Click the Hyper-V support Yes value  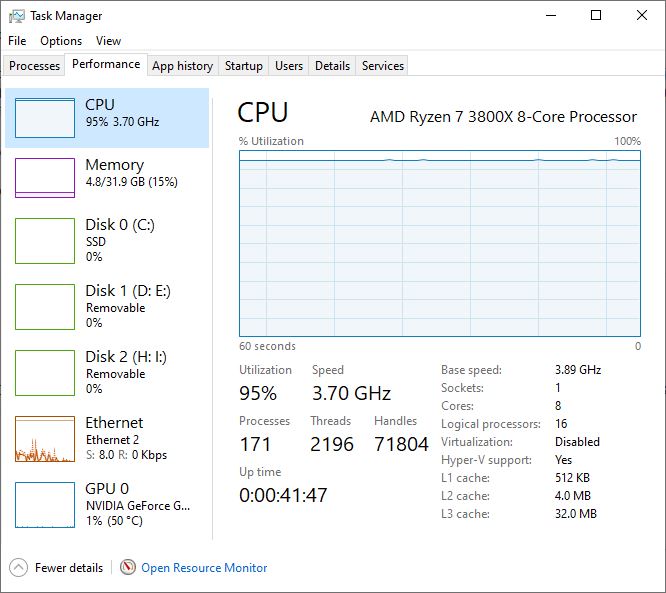tap(563, 460)
